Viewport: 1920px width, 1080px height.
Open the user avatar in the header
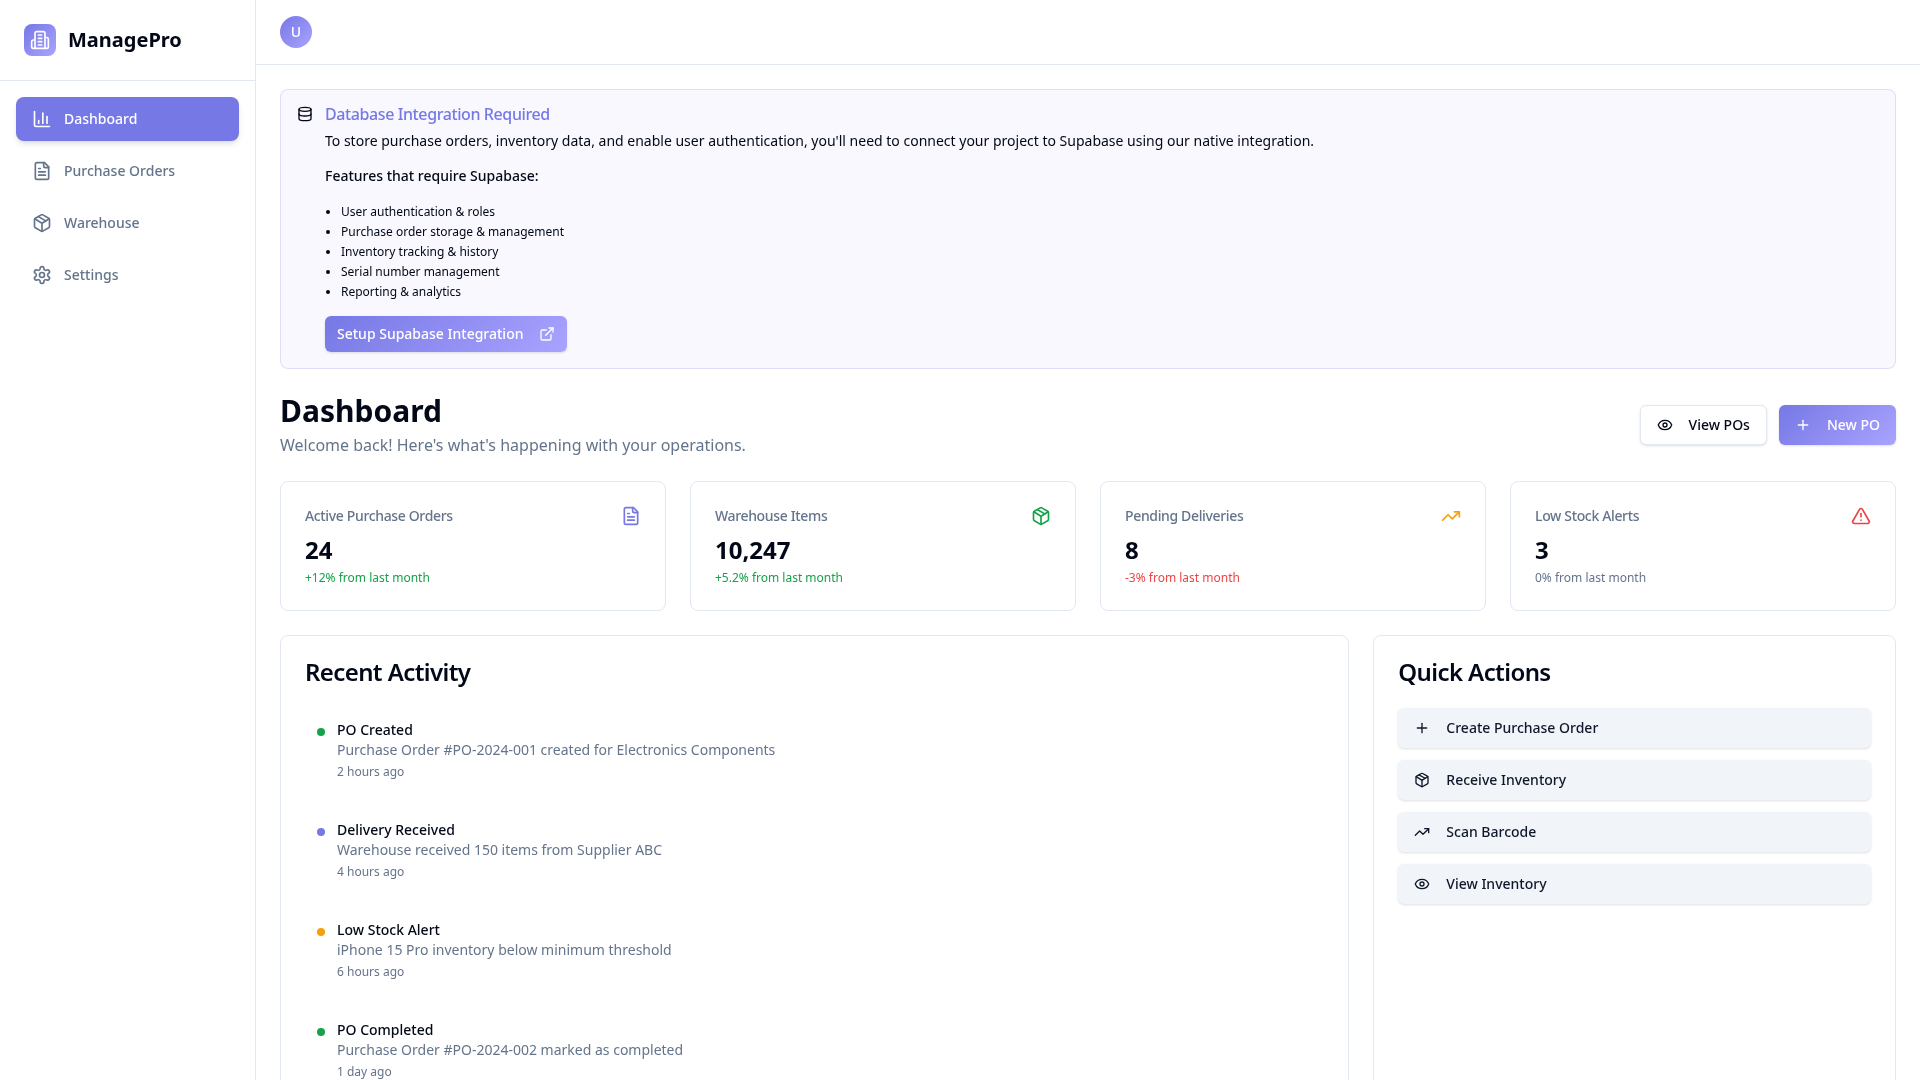[x=296, y=32]
